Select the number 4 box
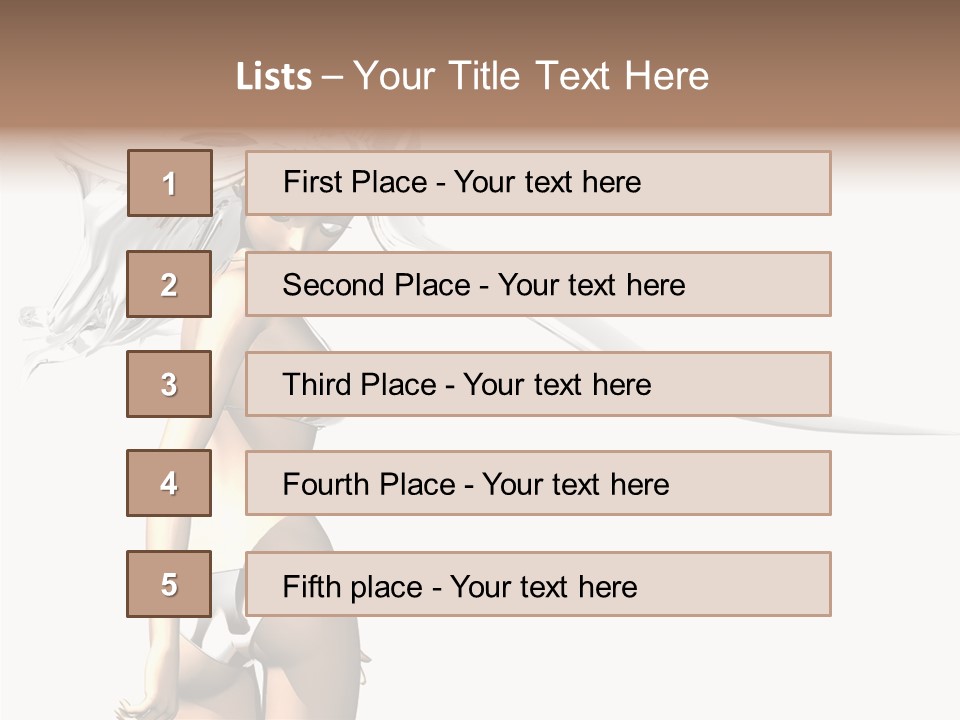Screen dimensions: 960x720 (x=170, y=483)
